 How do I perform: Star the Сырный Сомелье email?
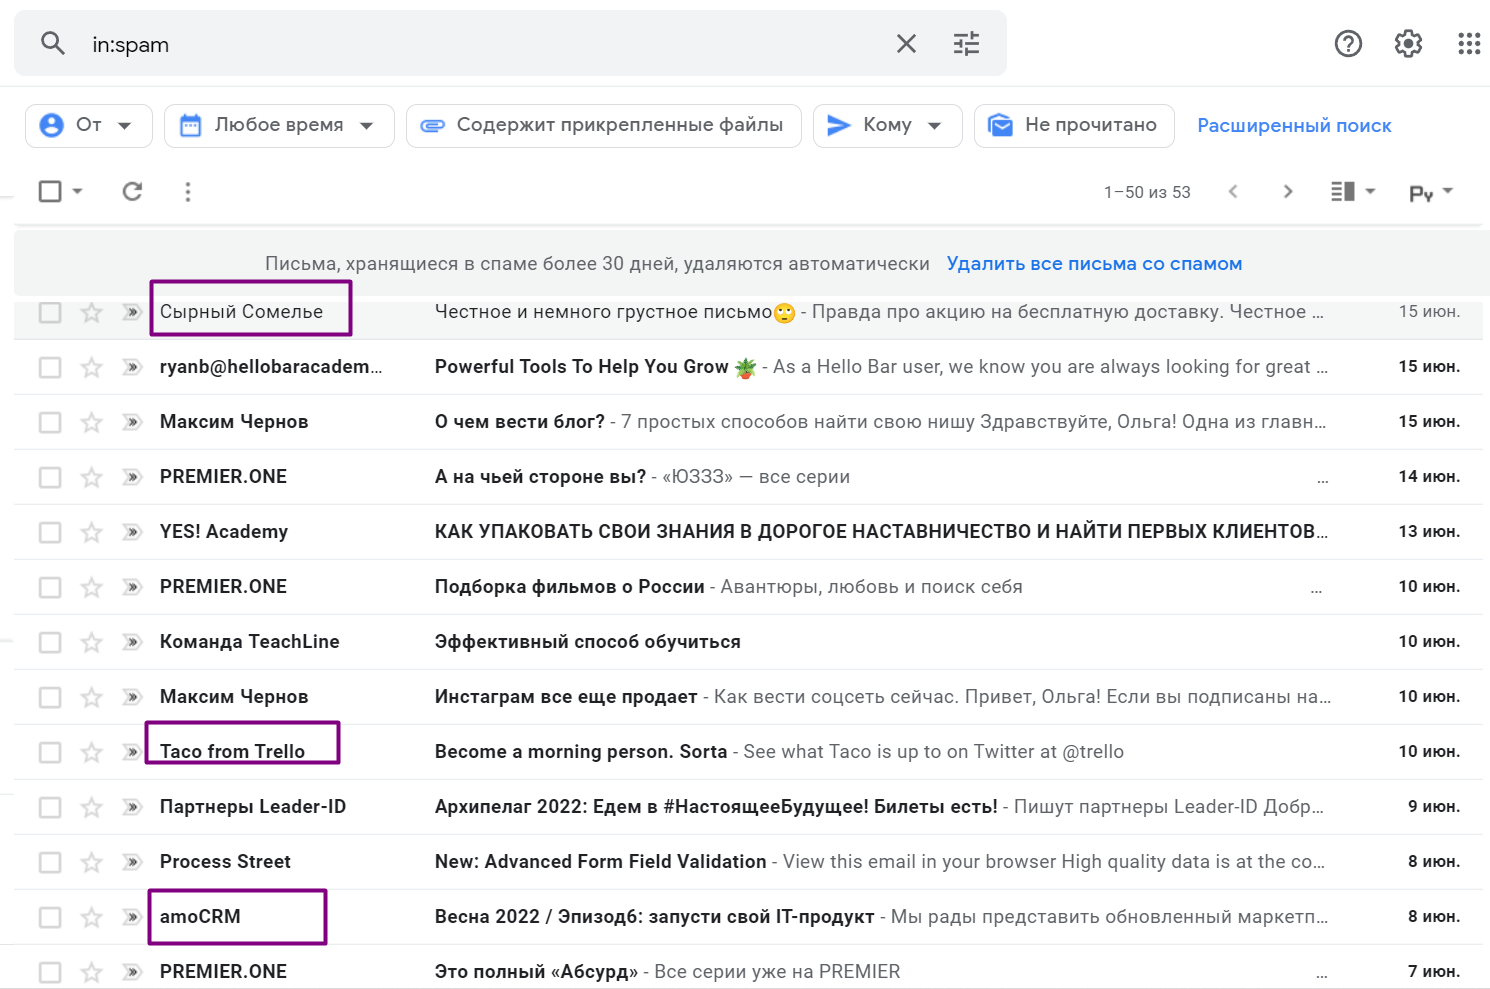pyautogui.click(x=91, y=312)
